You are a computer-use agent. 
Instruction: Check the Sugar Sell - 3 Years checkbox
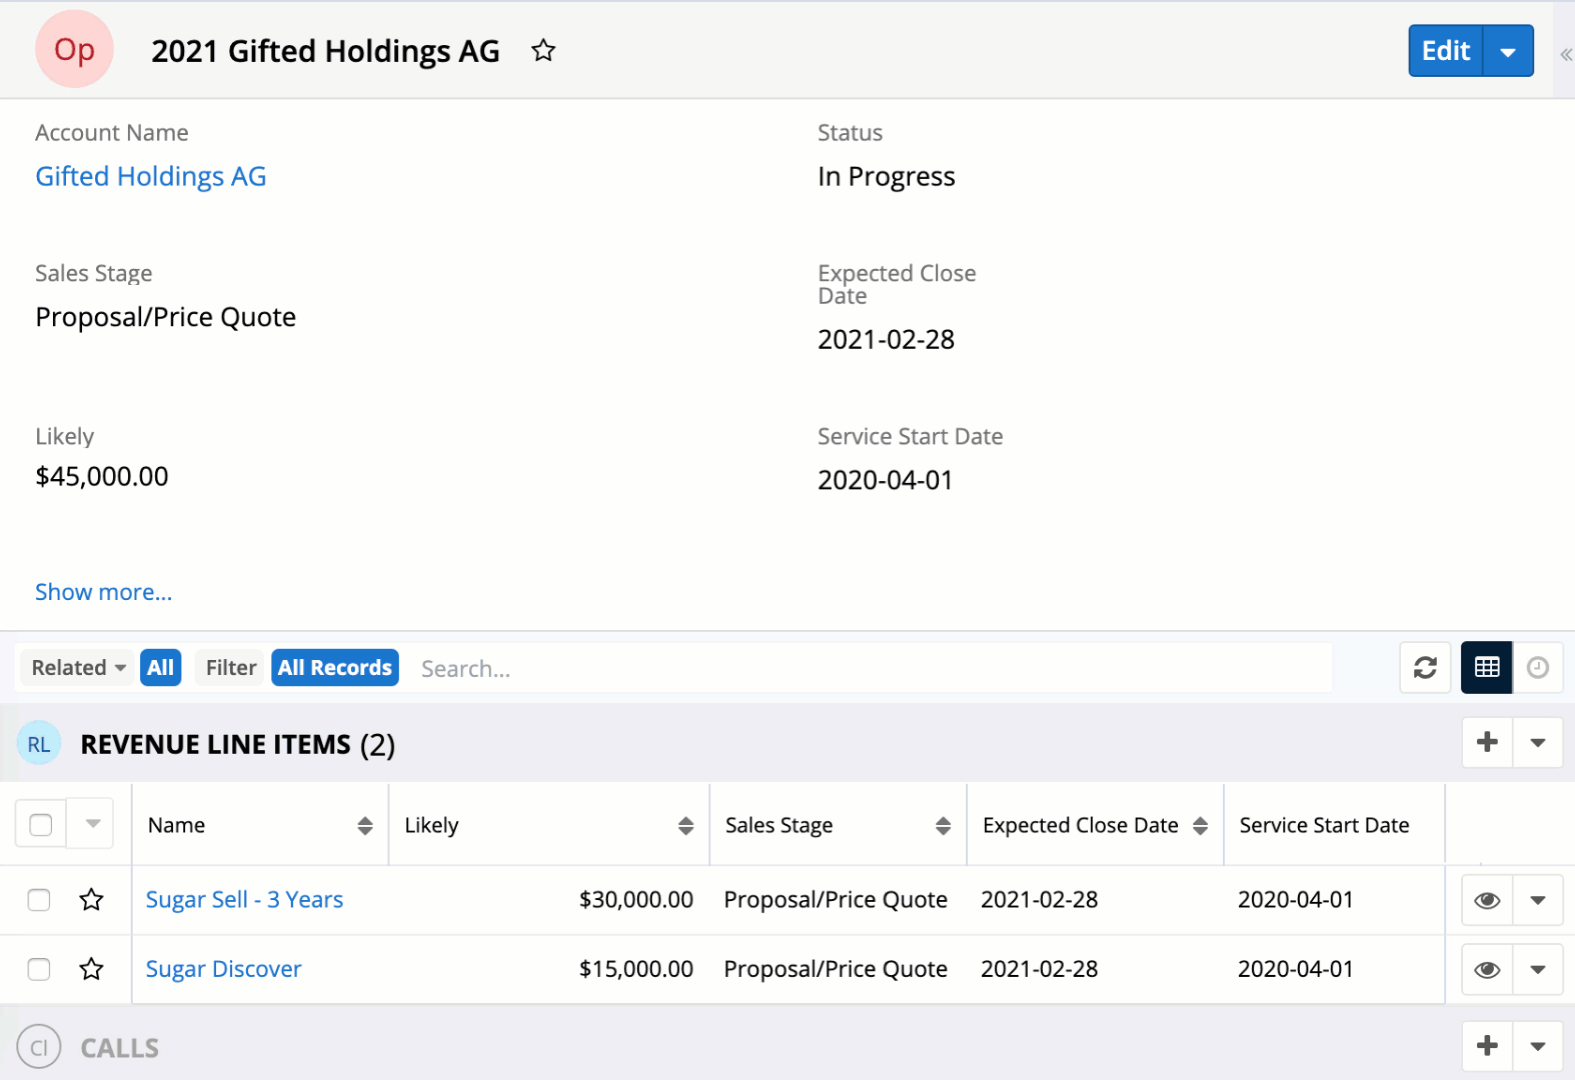click(x=39, y=900)
